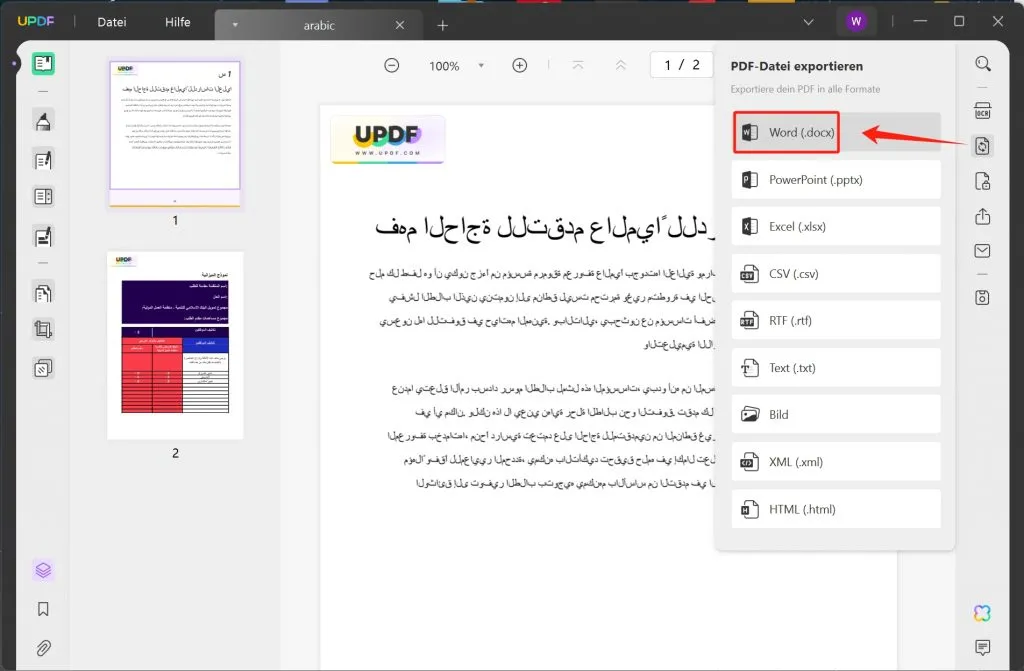
Task: Open the Hilfe menu
Action: tap(177, 22)
